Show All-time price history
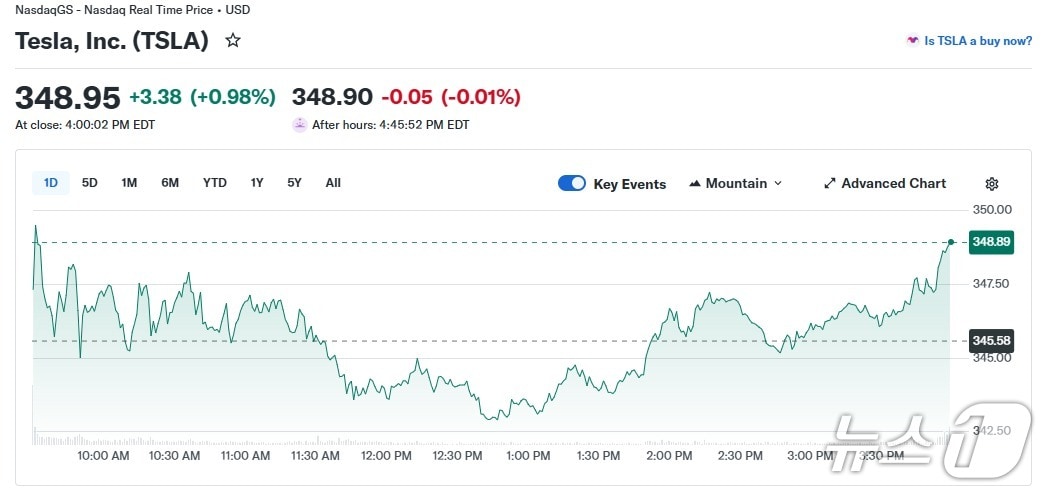 [333, 183]
